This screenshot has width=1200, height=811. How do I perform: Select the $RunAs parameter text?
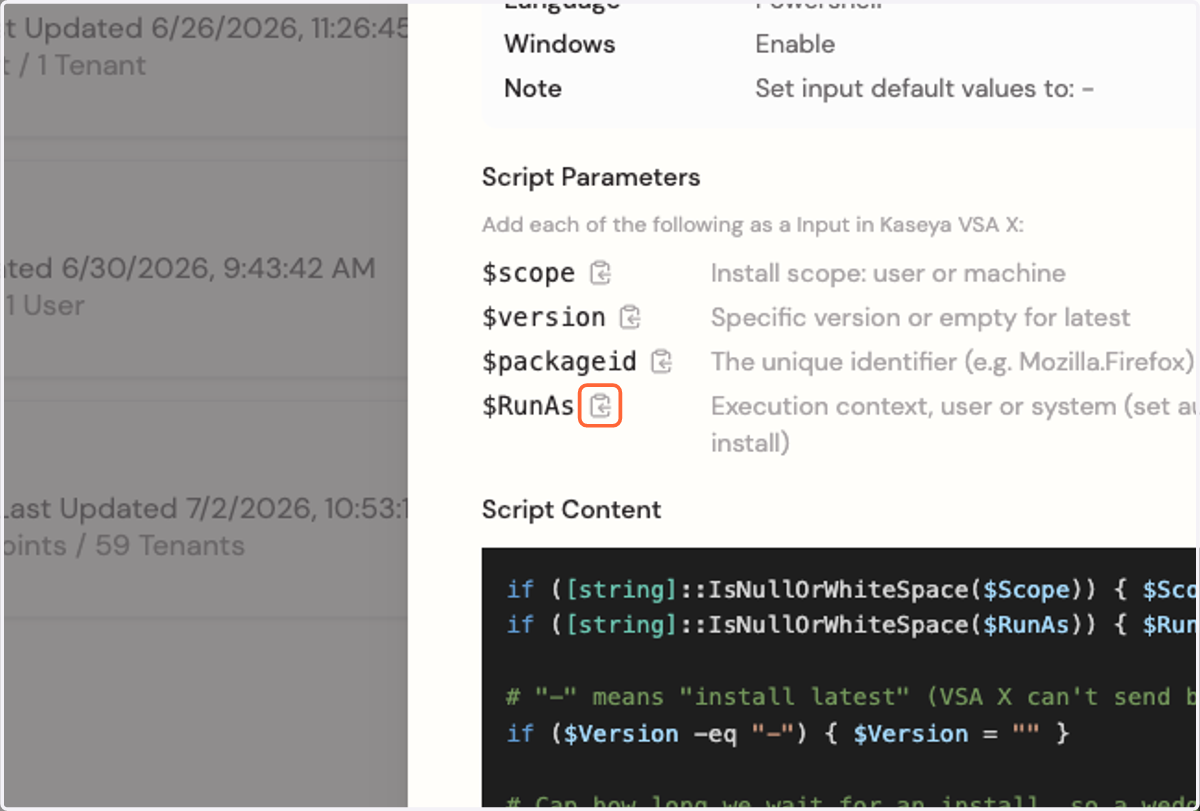(528, 406)
